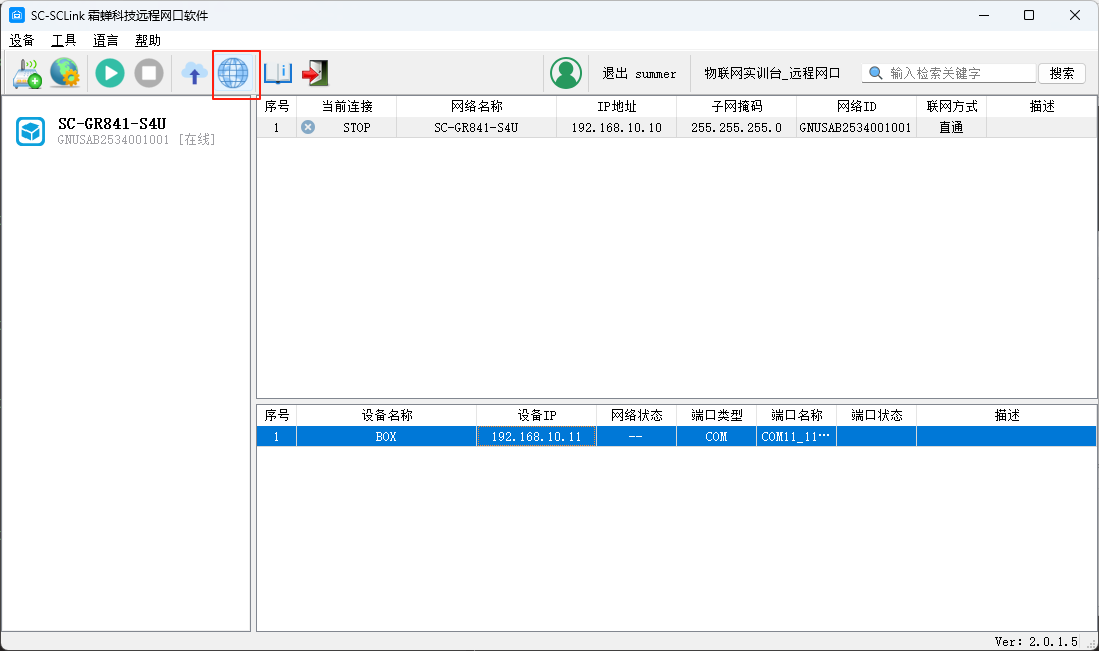Open the 设备 menu

(22, 41)
